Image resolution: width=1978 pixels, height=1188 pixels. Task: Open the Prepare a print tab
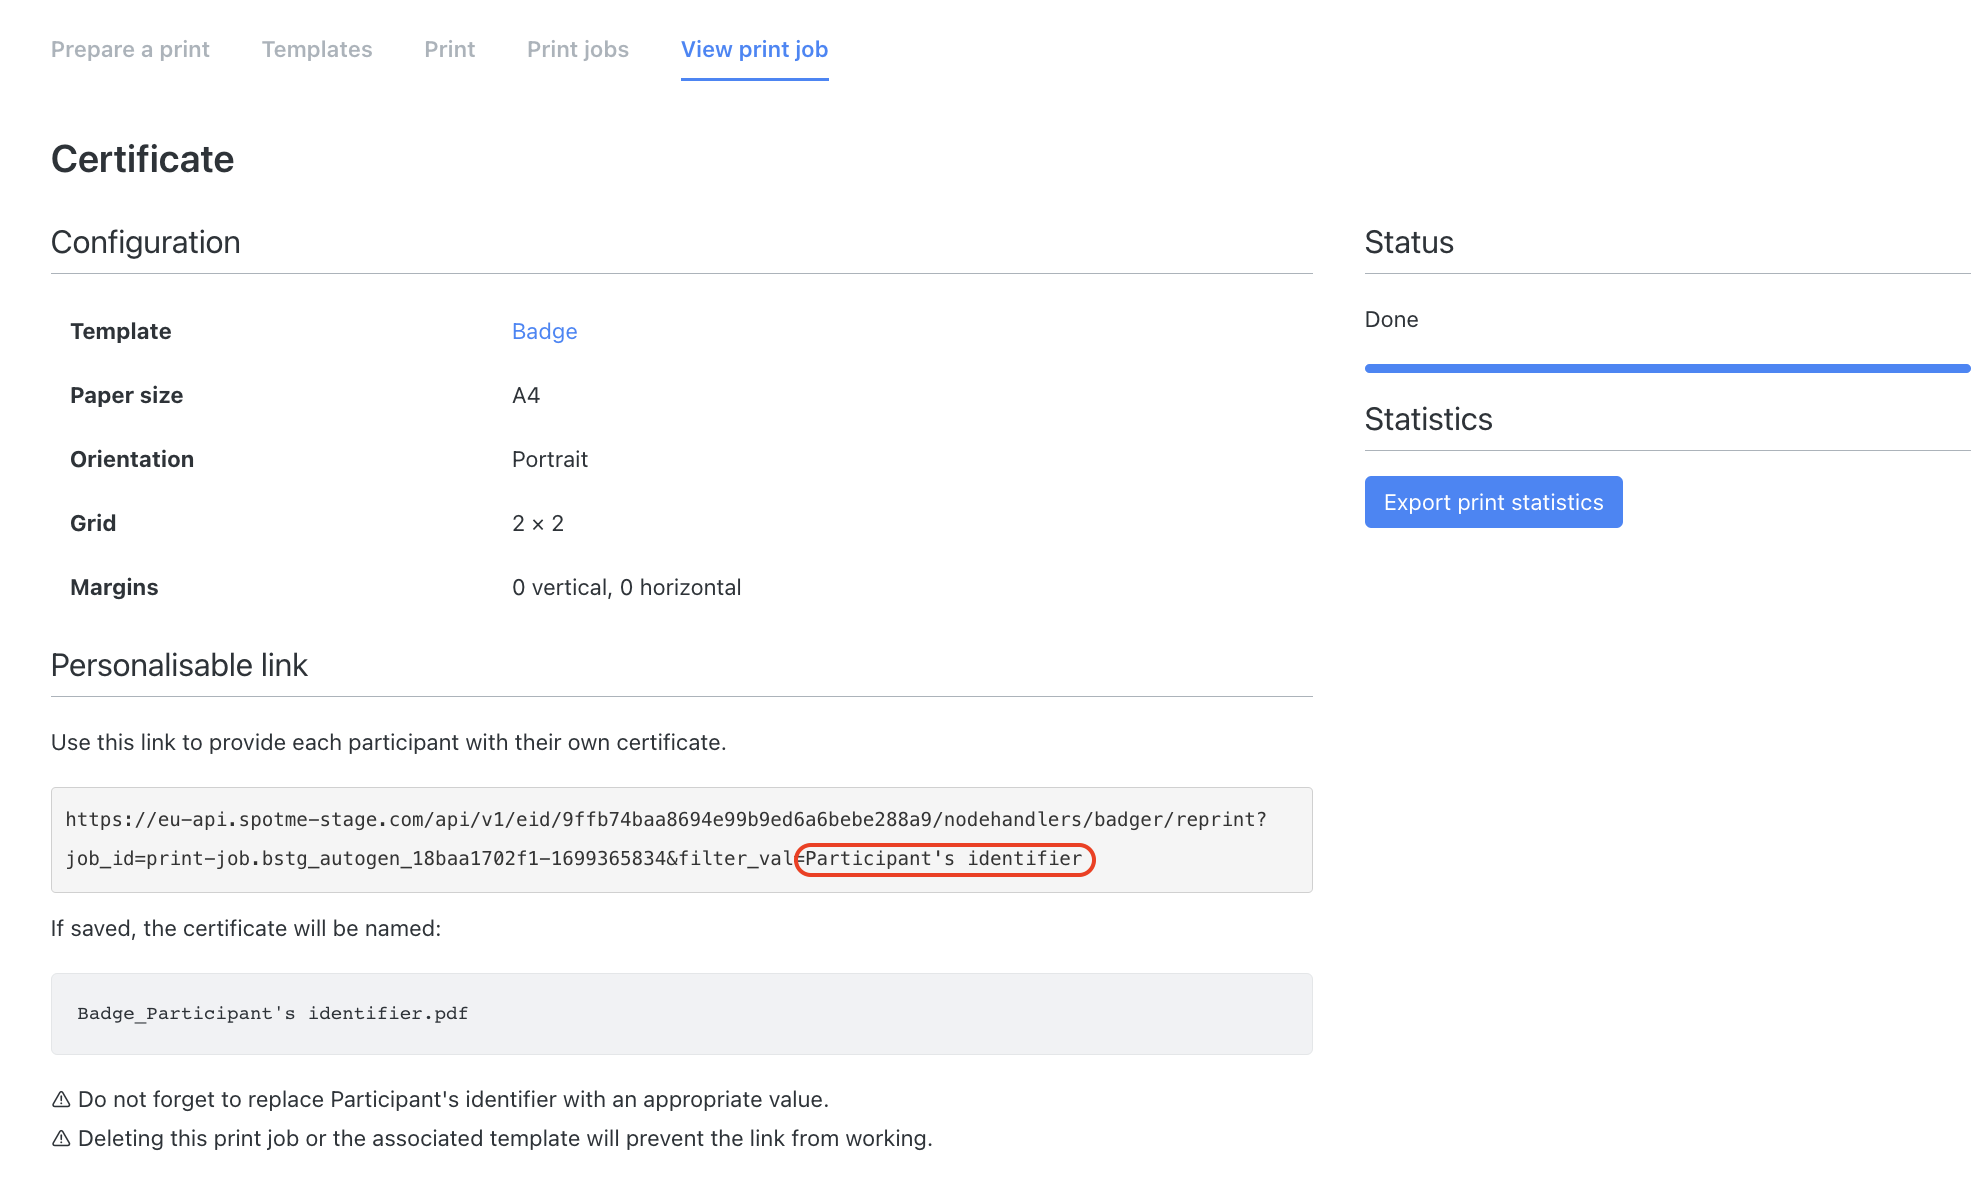click(x=130, y=49)
